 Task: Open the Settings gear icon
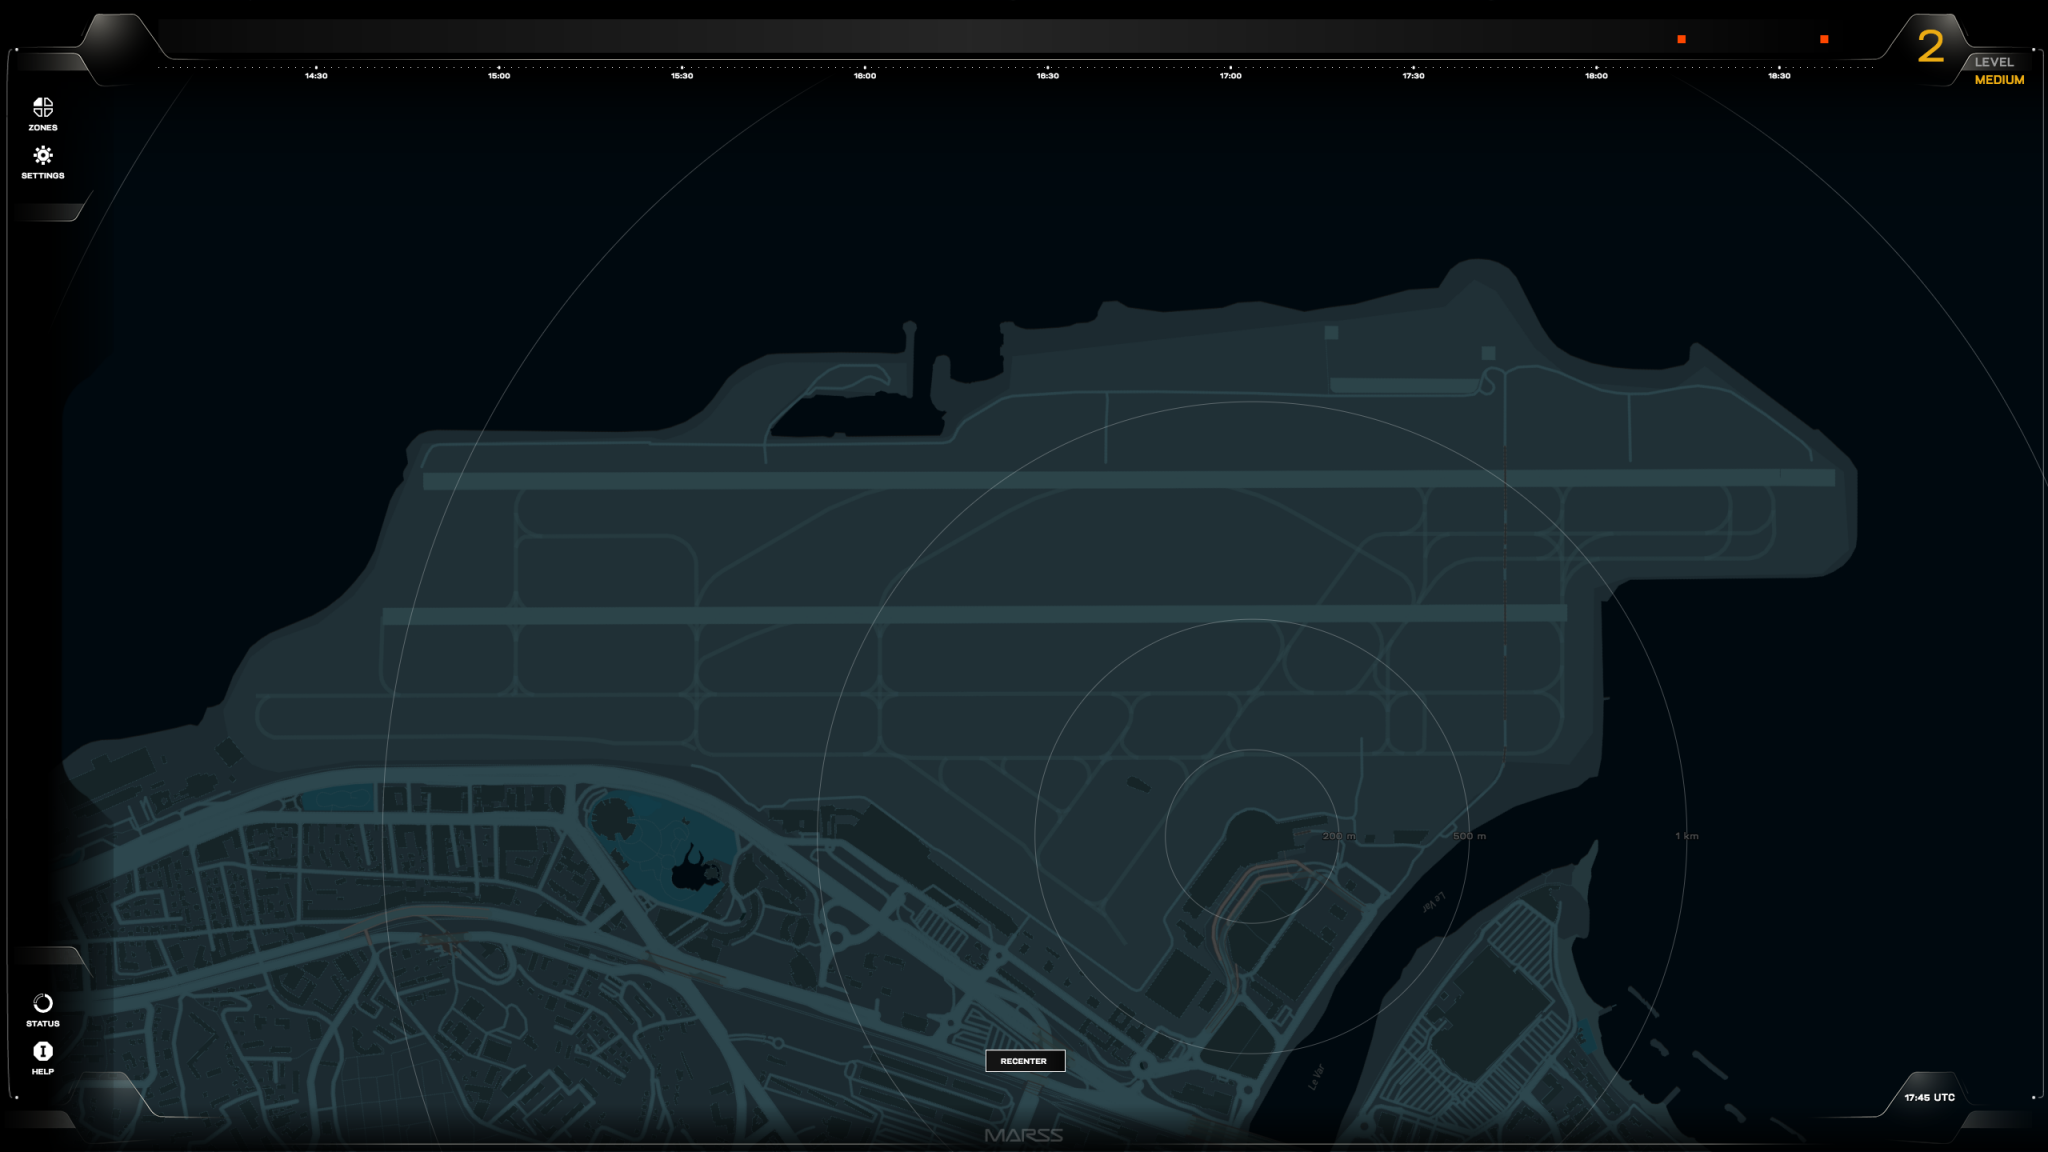[43, 156]
